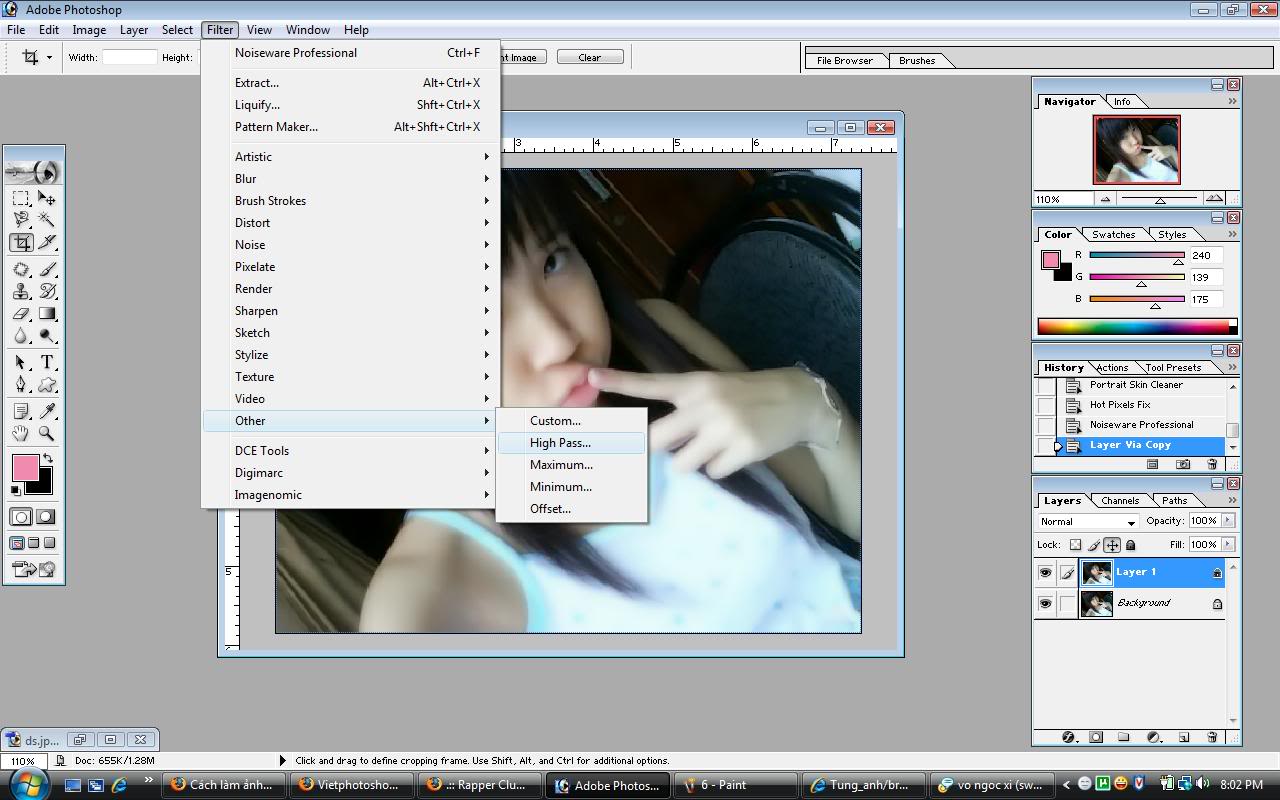1280x800 pixels.
Task: Create a new layer in Layers panel
Action: (x=1184, y=737)
